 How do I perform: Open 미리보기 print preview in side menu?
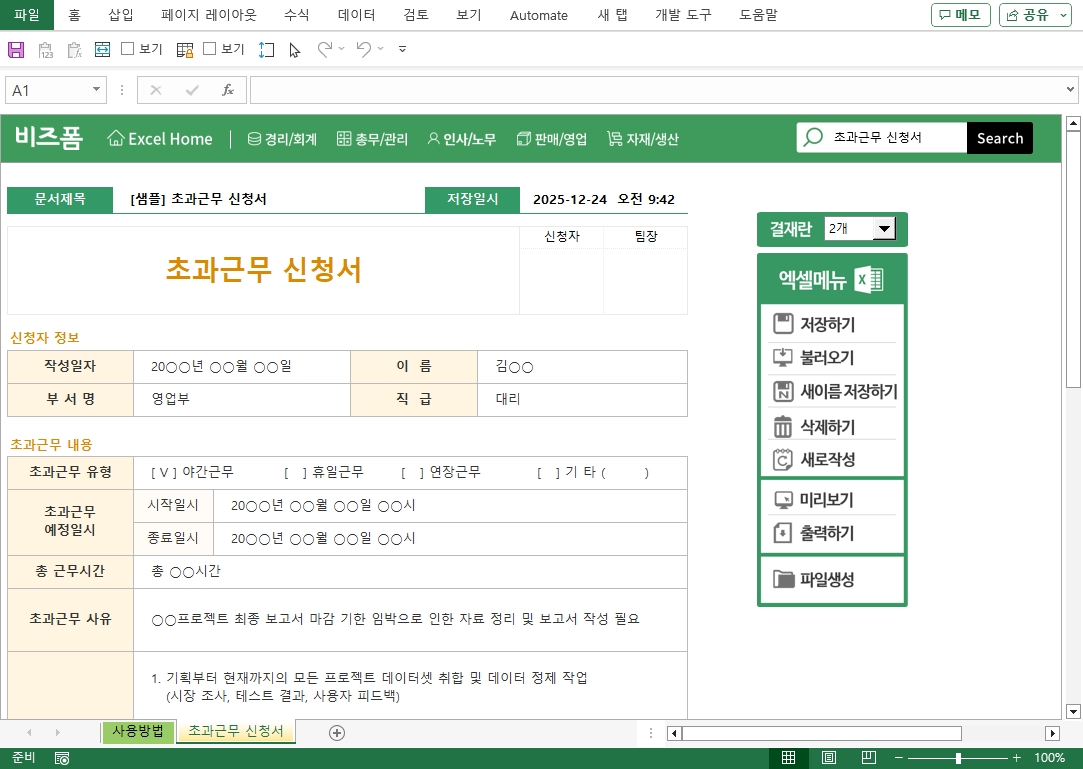tap(826, 500)
